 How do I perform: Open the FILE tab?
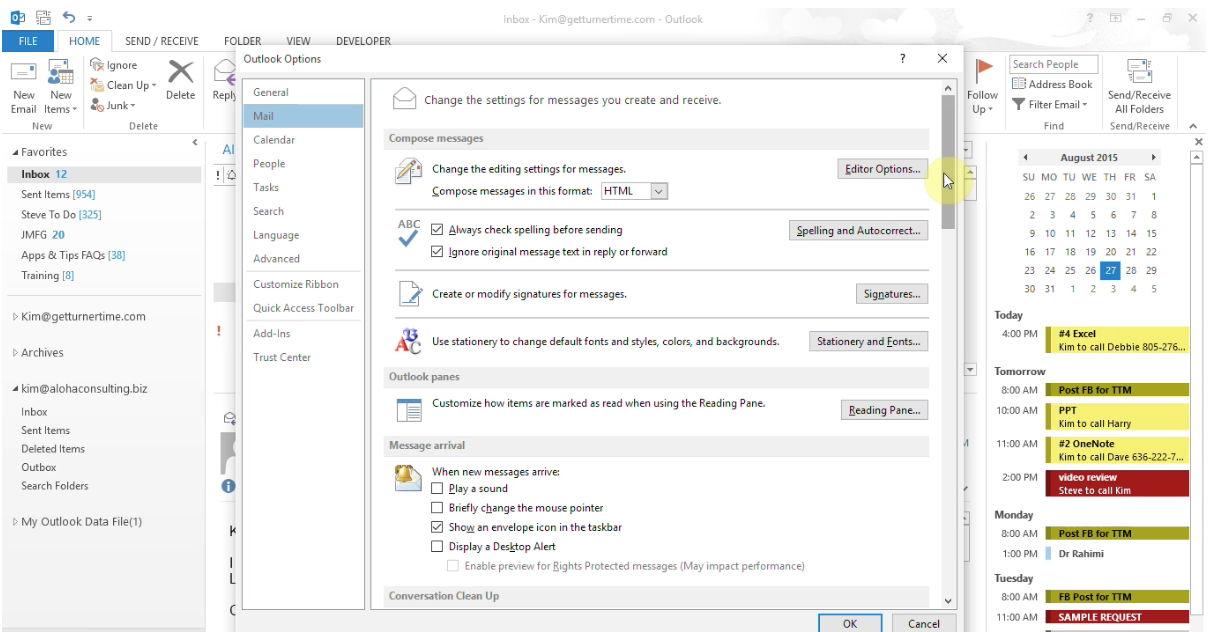click(x=28, y=41)
